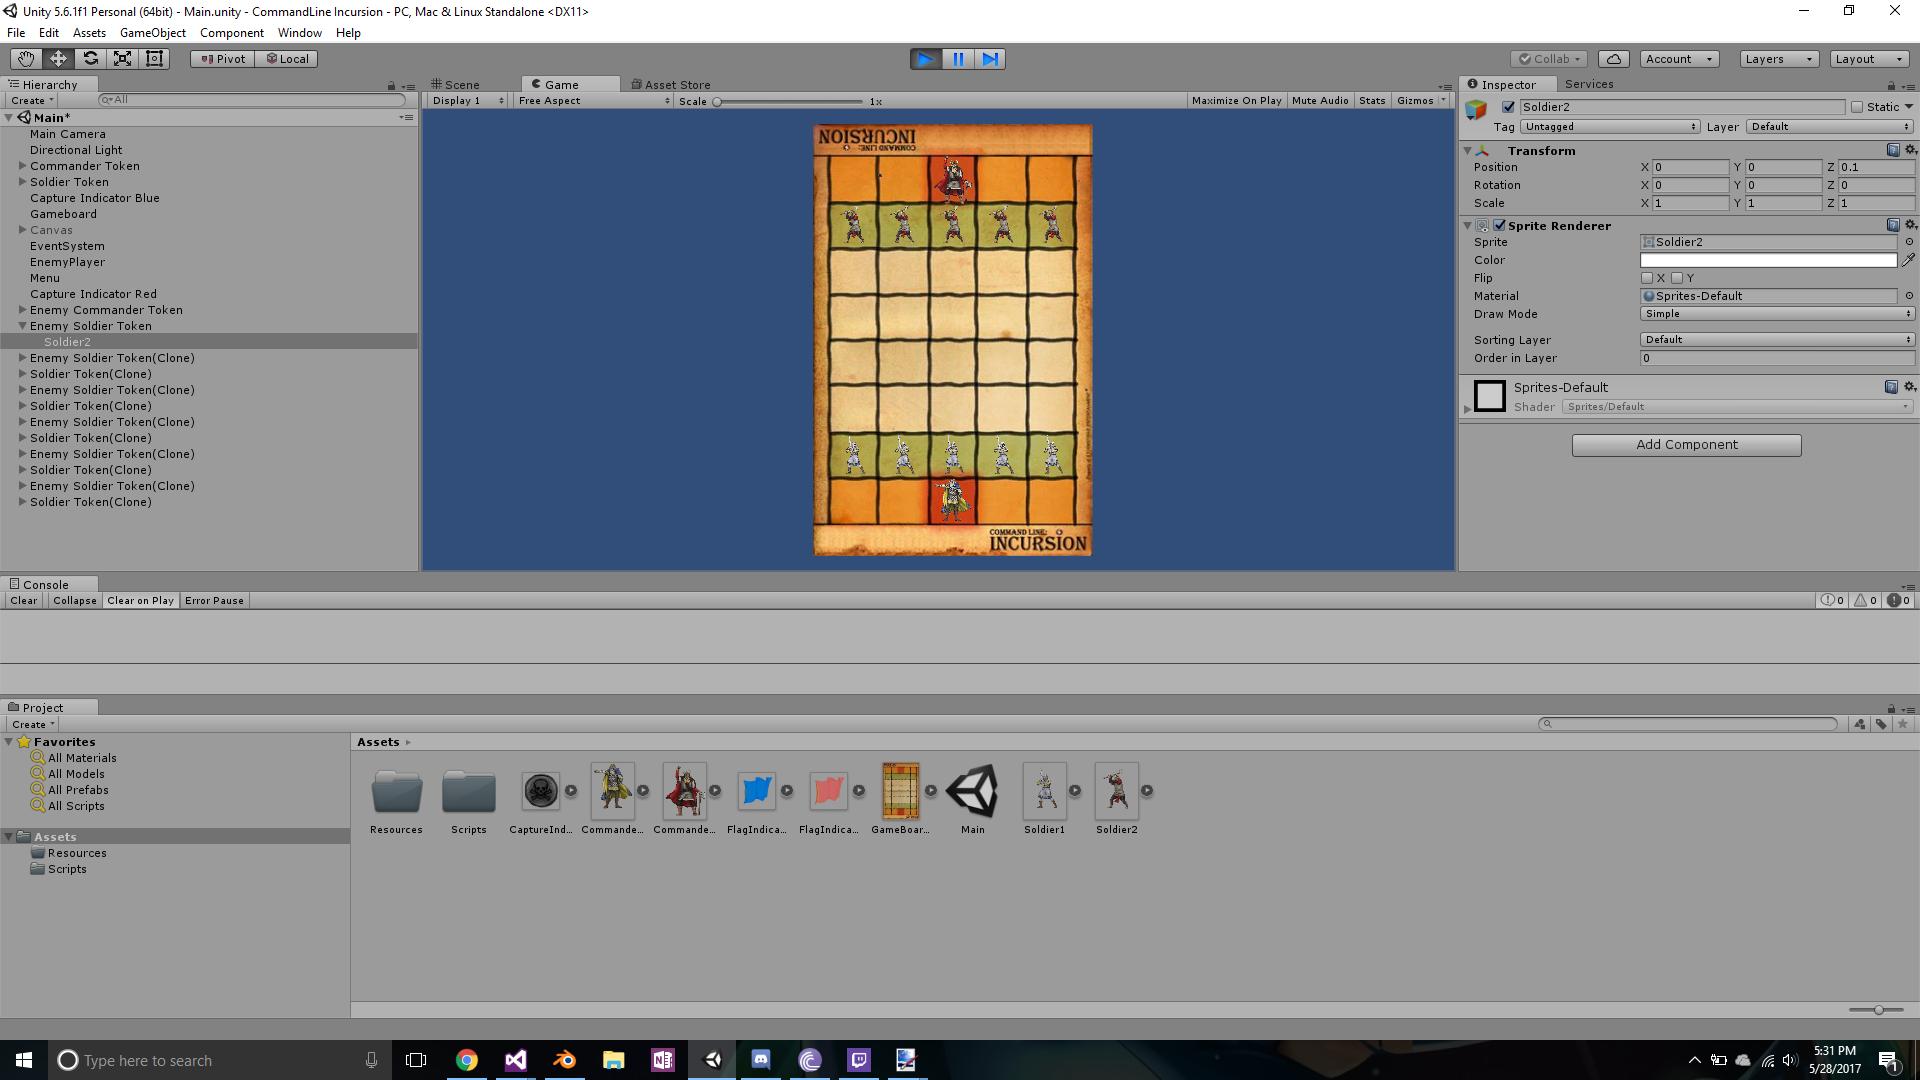Select the Rotate tool
The width and height of the screenshot is (1920, 1080).
click(x=90, y=59)
